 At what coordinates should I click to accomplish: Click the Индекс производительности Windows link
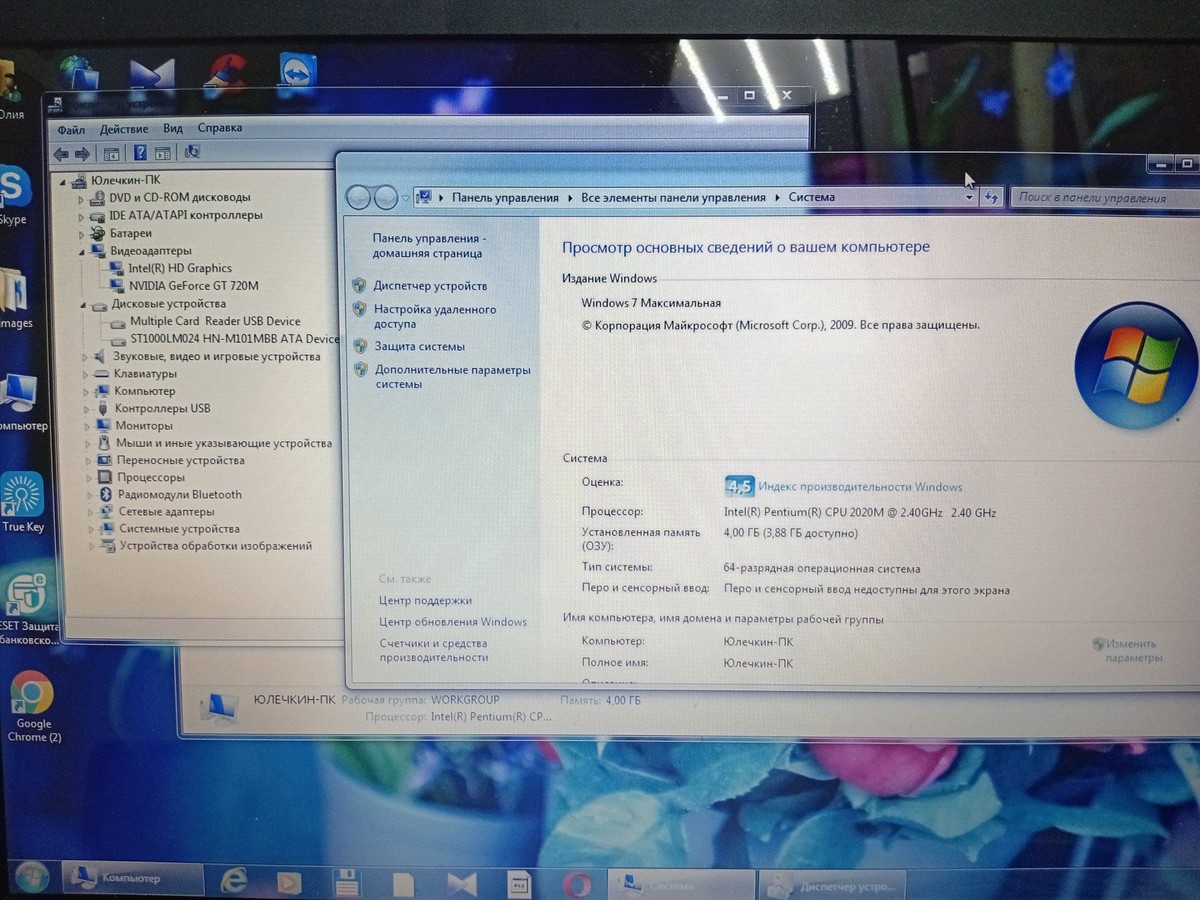coord(860,487)
